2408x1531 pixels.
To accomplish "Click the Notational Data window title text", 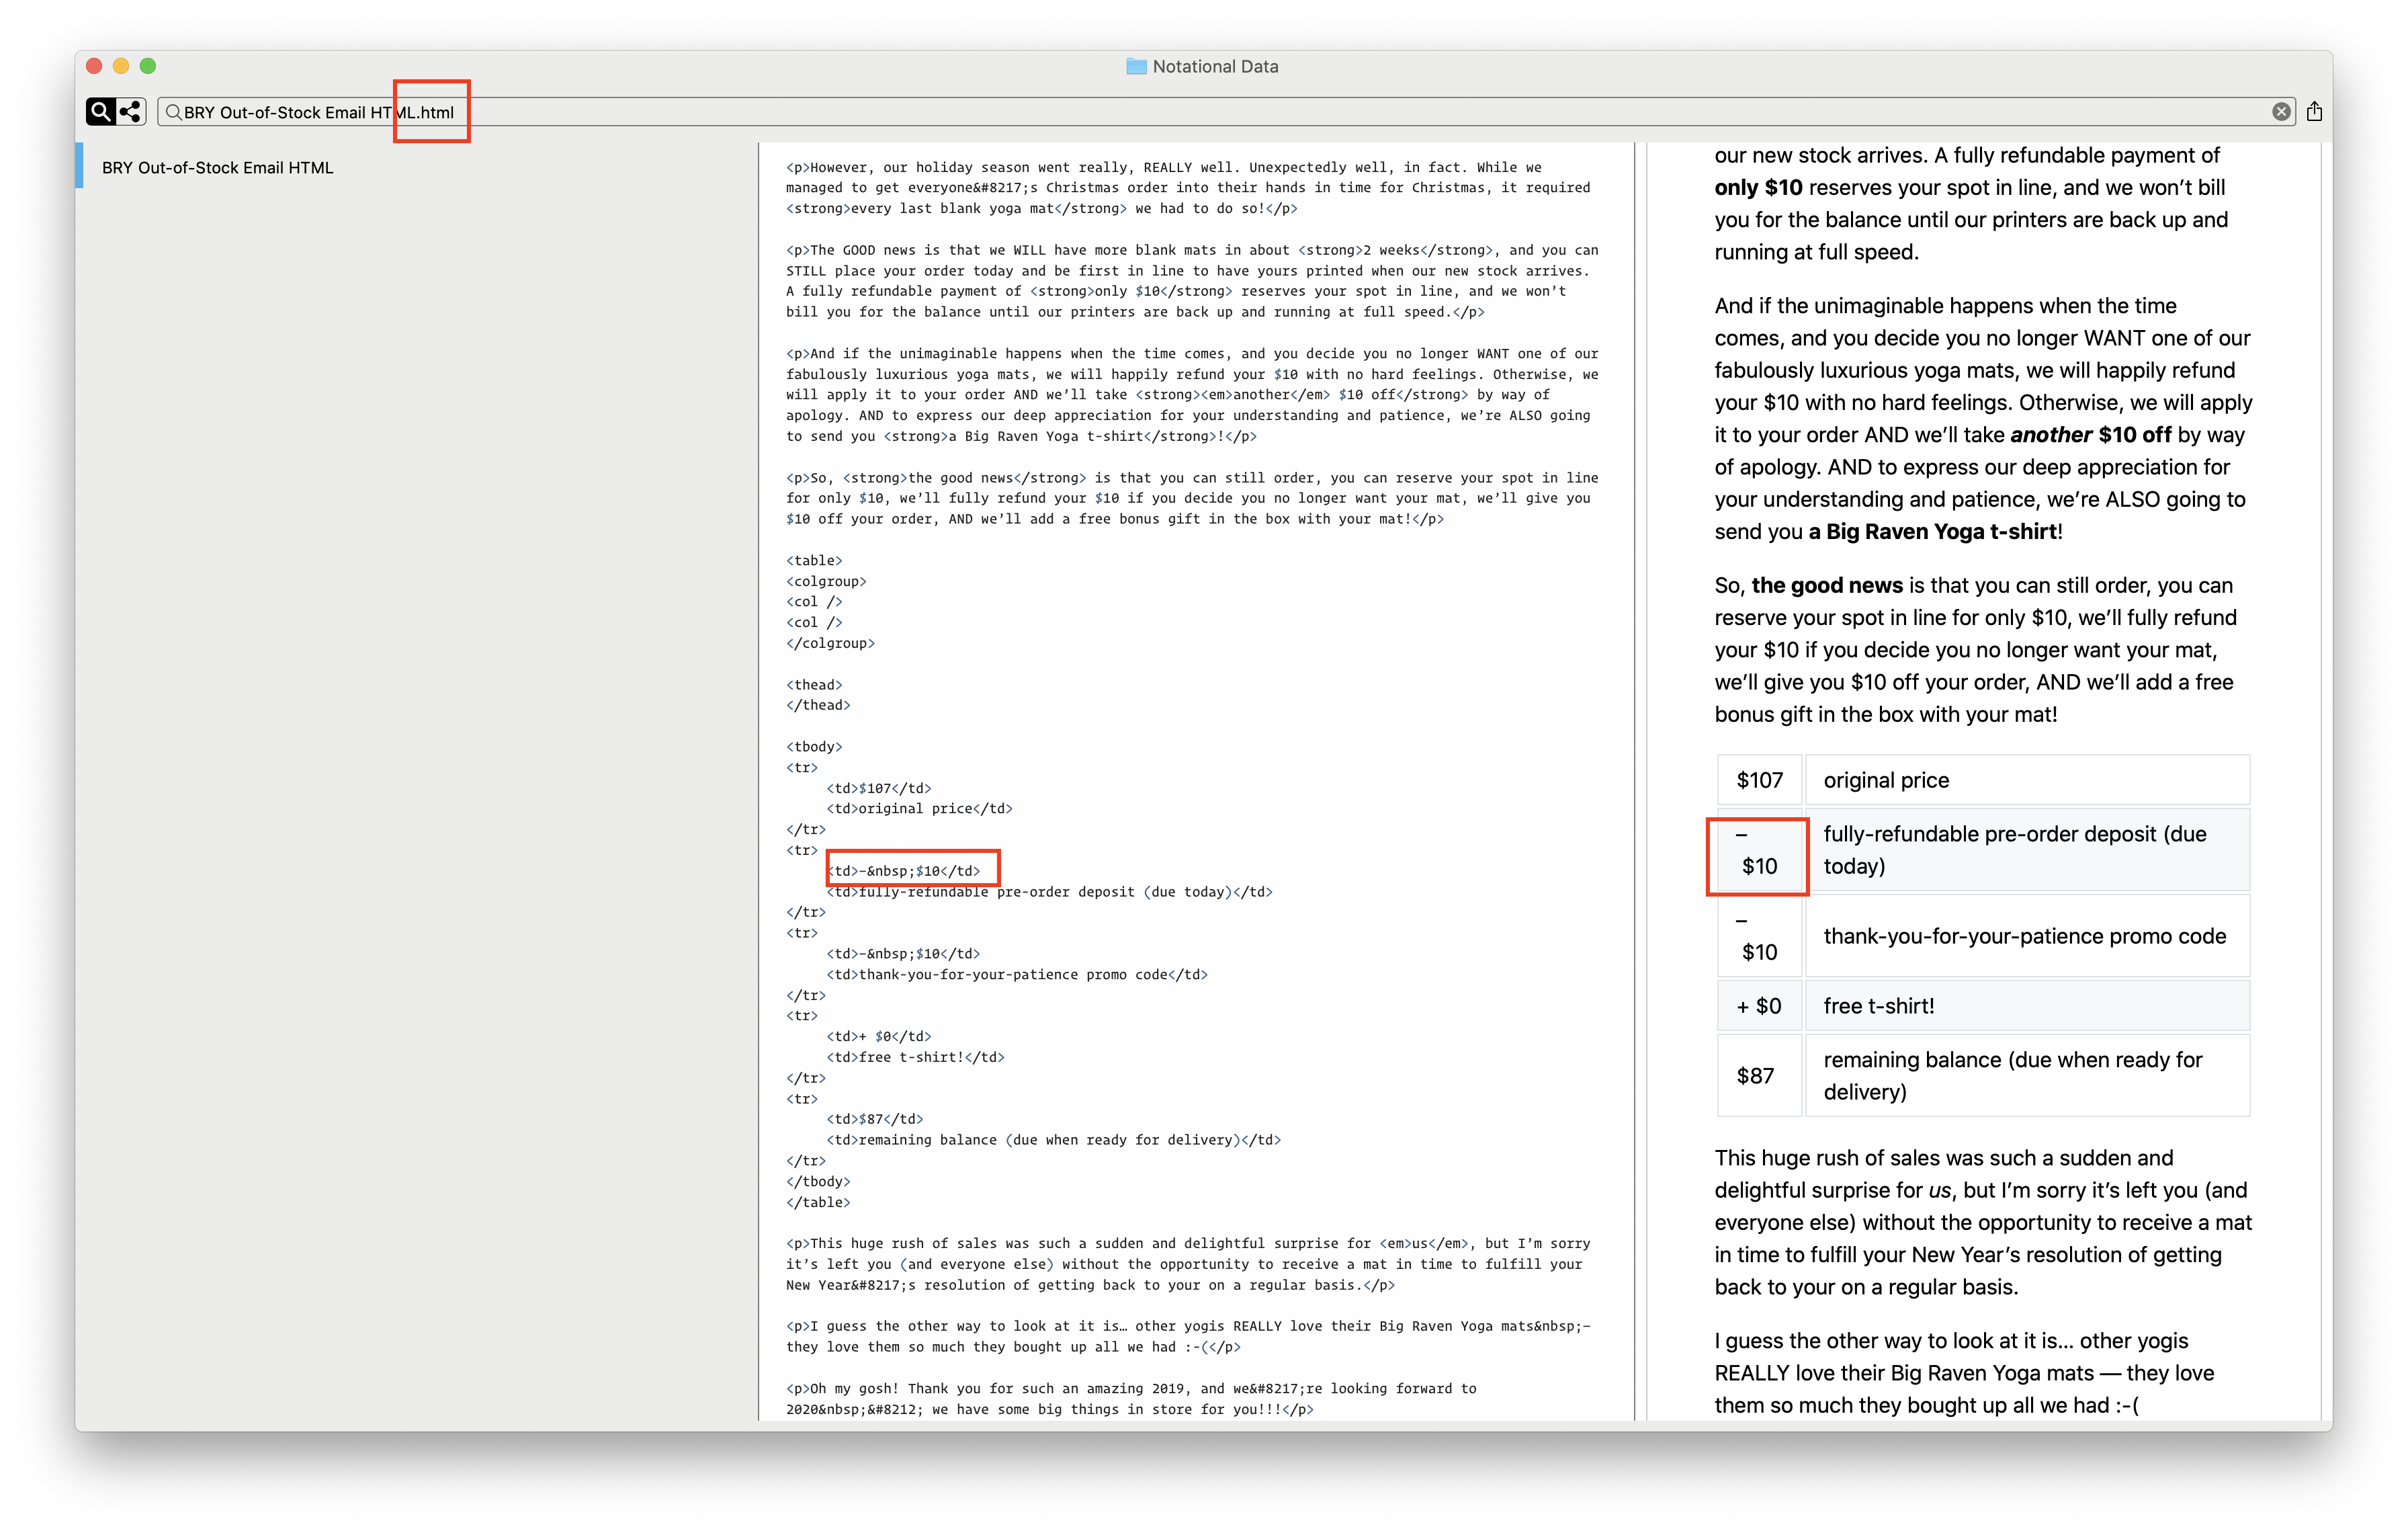I will click(x=1215, y=66).
